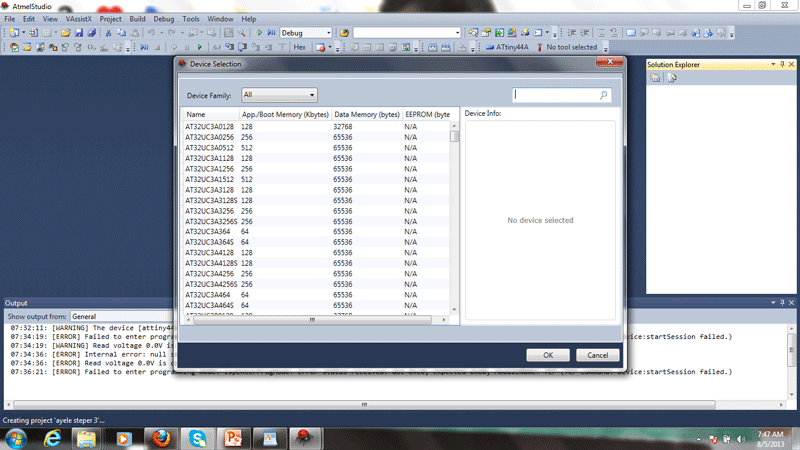Click the green Continue play icon
800x450 pixels.
[x=200, y=47]
